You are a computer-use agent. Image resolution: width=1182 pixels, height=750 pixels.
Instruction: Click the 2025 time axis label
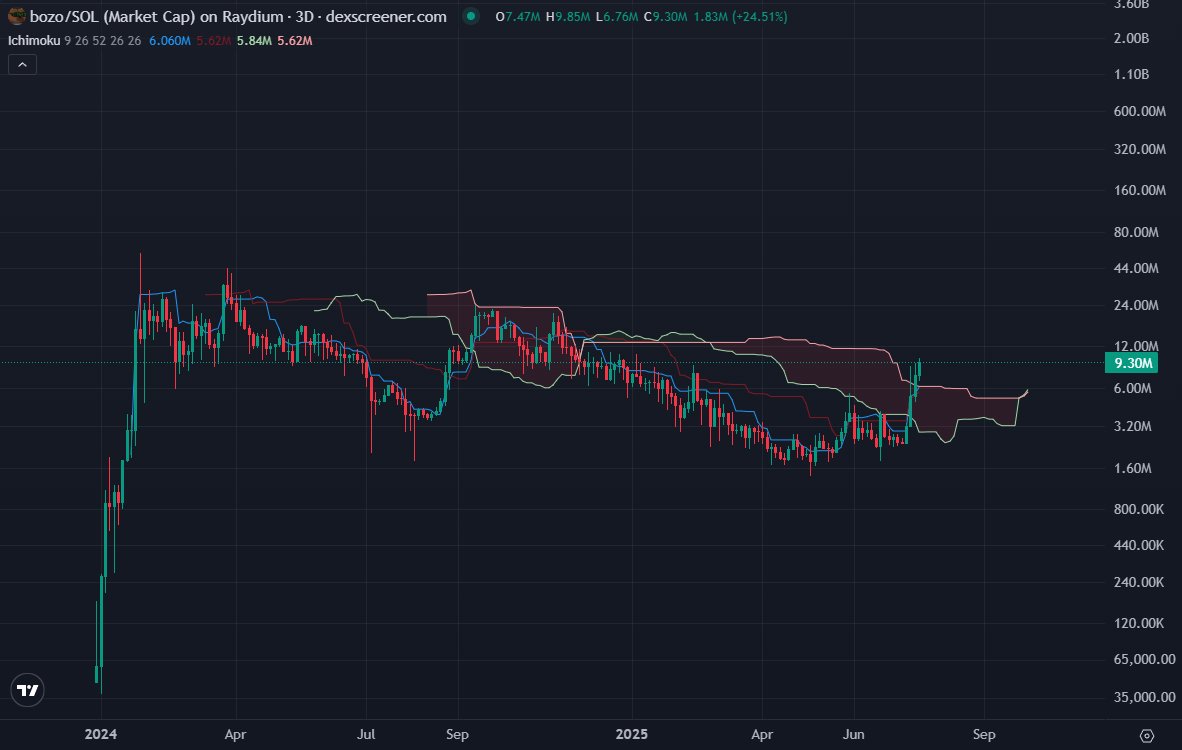pos(631,734)
